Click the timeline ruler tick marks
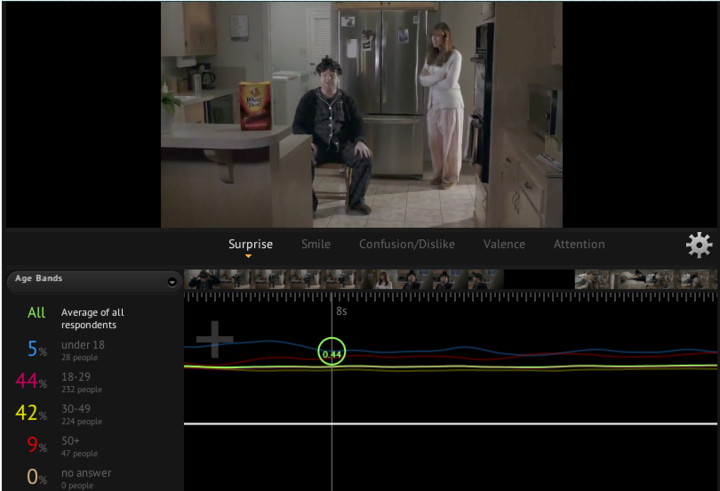This screenshot has width=720, height=491. coord(450,297)
